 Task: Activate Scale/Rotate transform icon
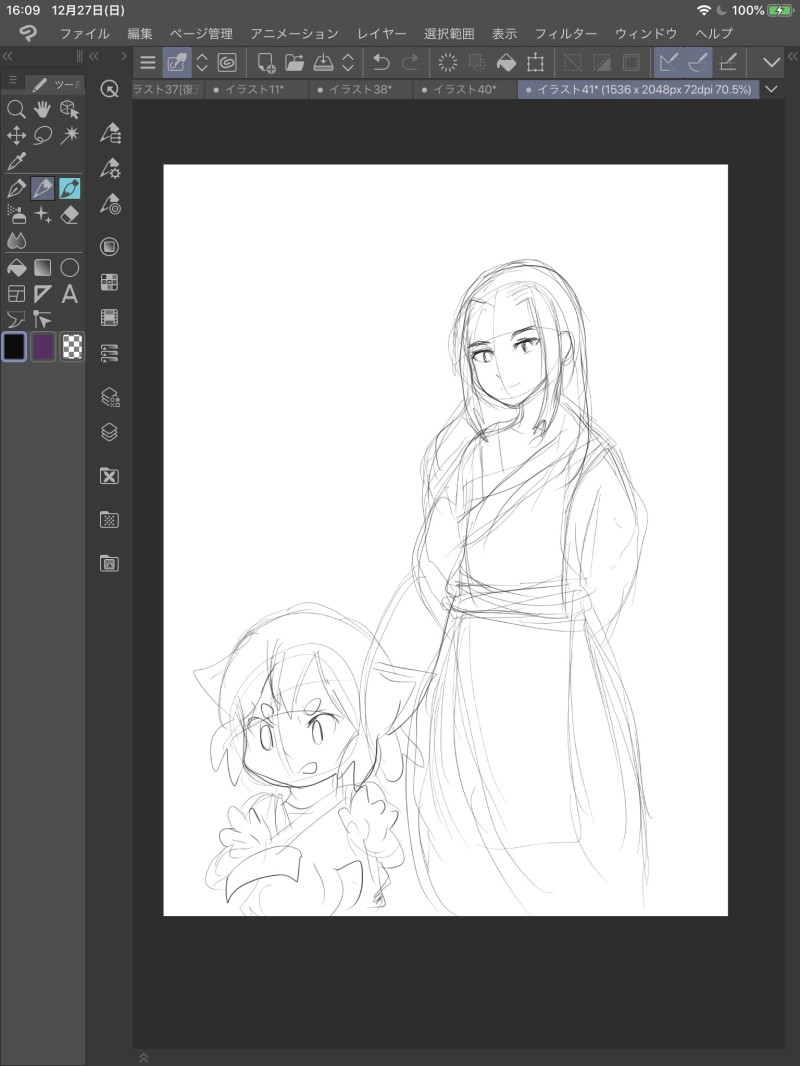pyautogui.click(x=536, y=63)
